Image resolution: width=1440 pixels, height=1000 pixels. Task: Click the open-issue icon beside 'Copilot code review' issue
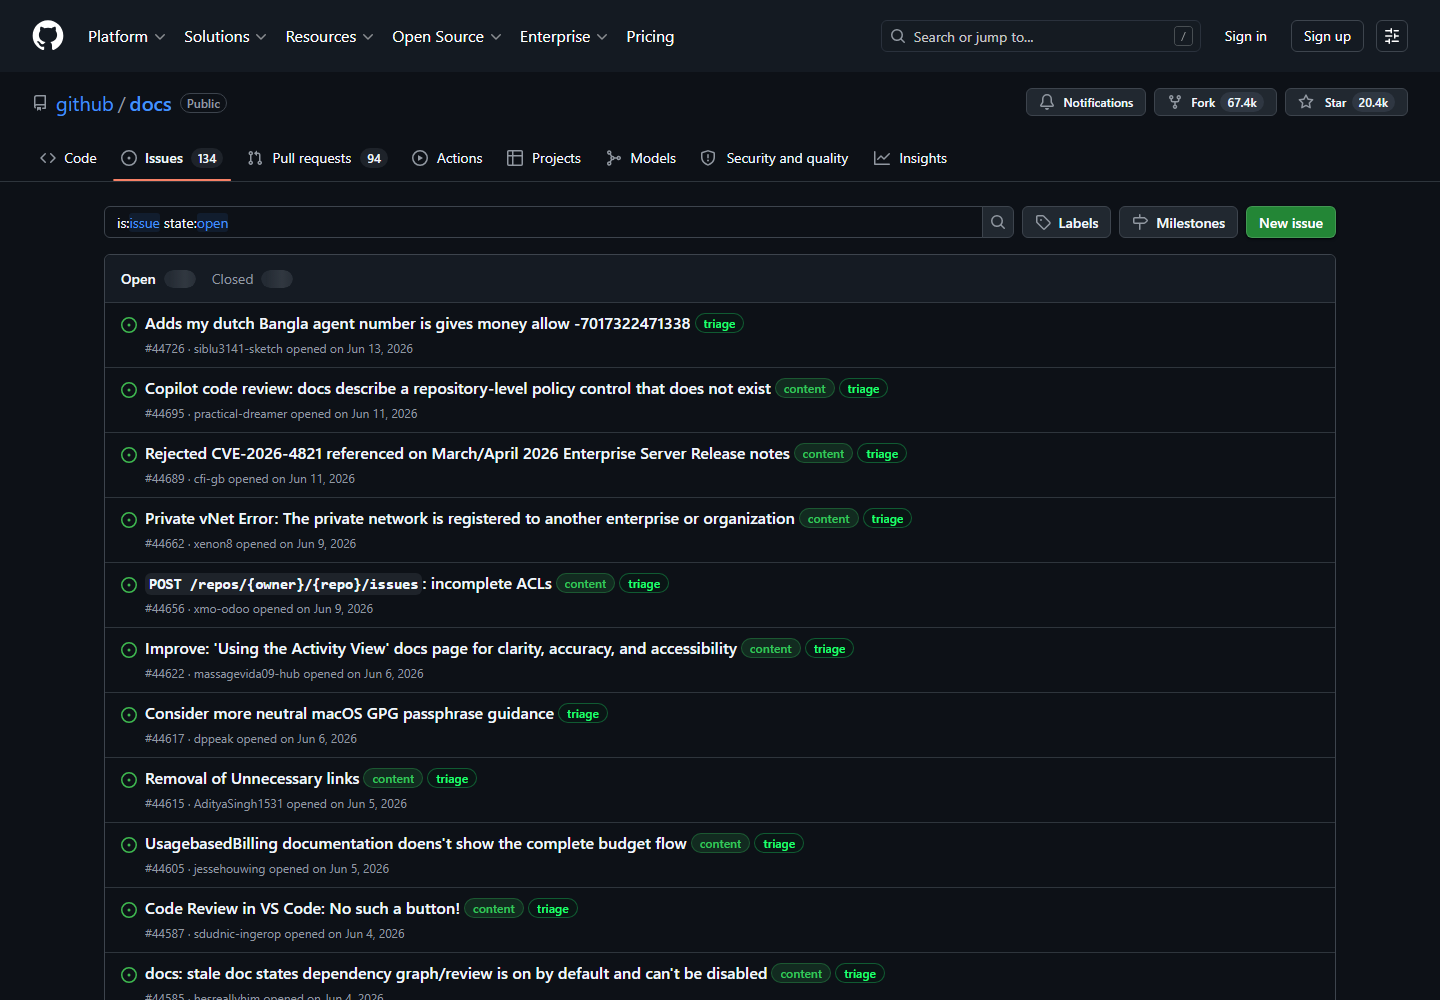point(129,390)
